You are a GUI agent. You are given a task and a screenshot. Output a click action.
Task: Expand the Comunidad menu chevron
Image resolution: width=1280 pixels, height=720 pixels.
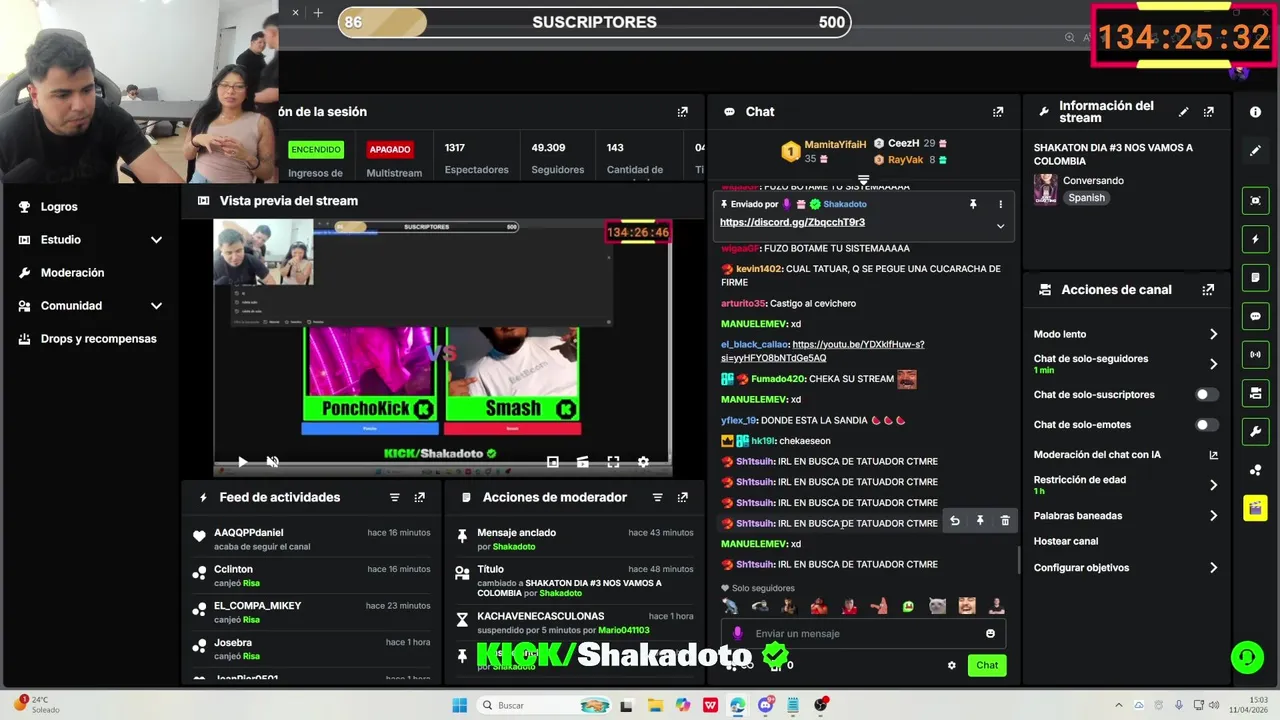click(x=156, y=306)
